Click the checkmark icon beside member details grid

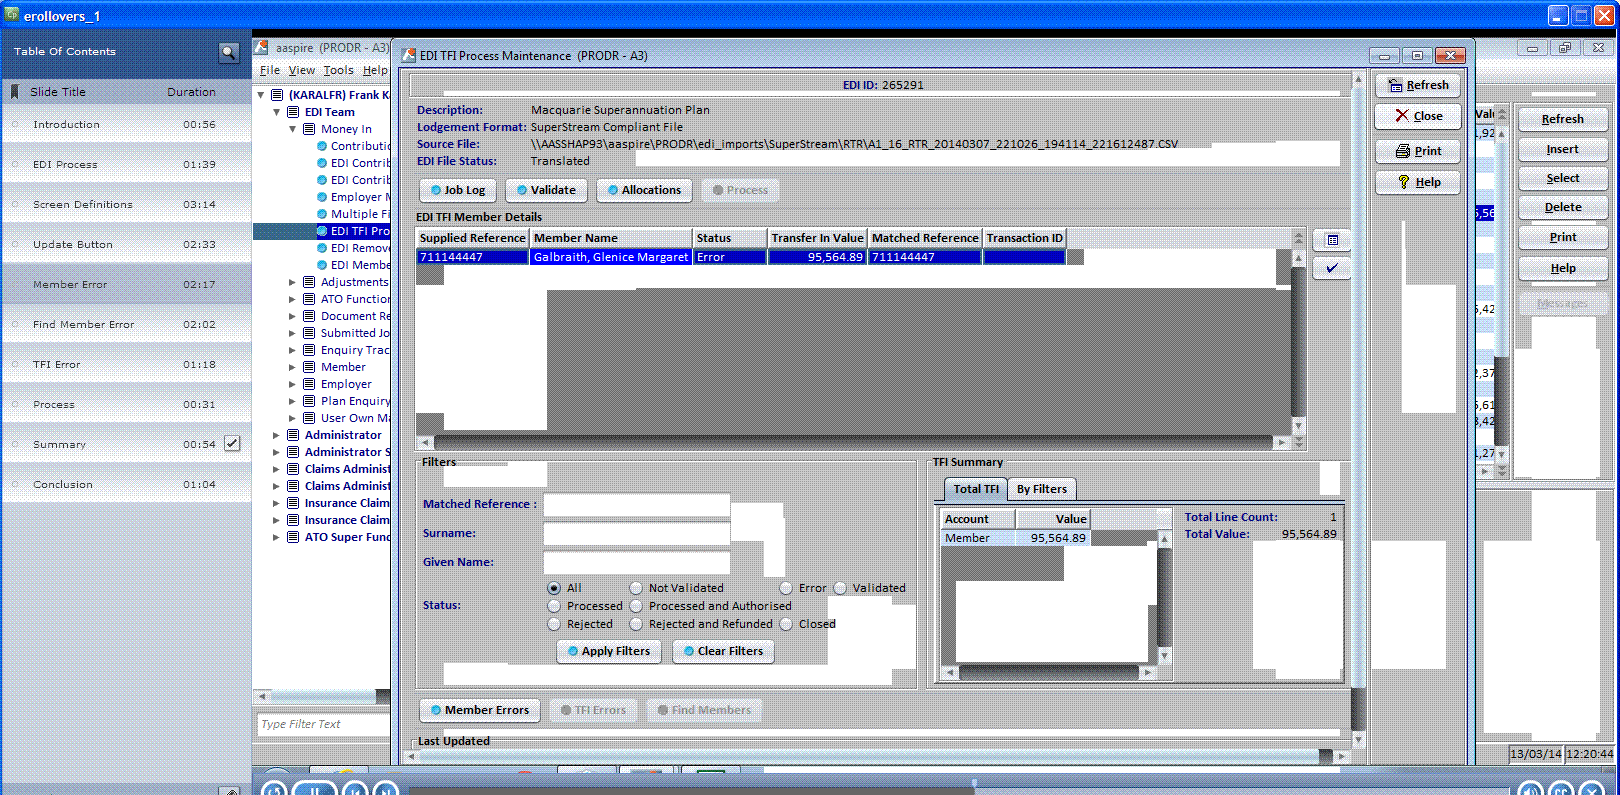click(x=1332, y=268)
